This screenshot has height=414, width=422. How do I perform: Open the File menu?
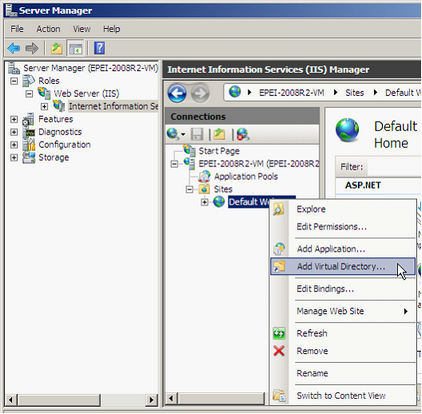pyautogui.click(x=17, y=29)
